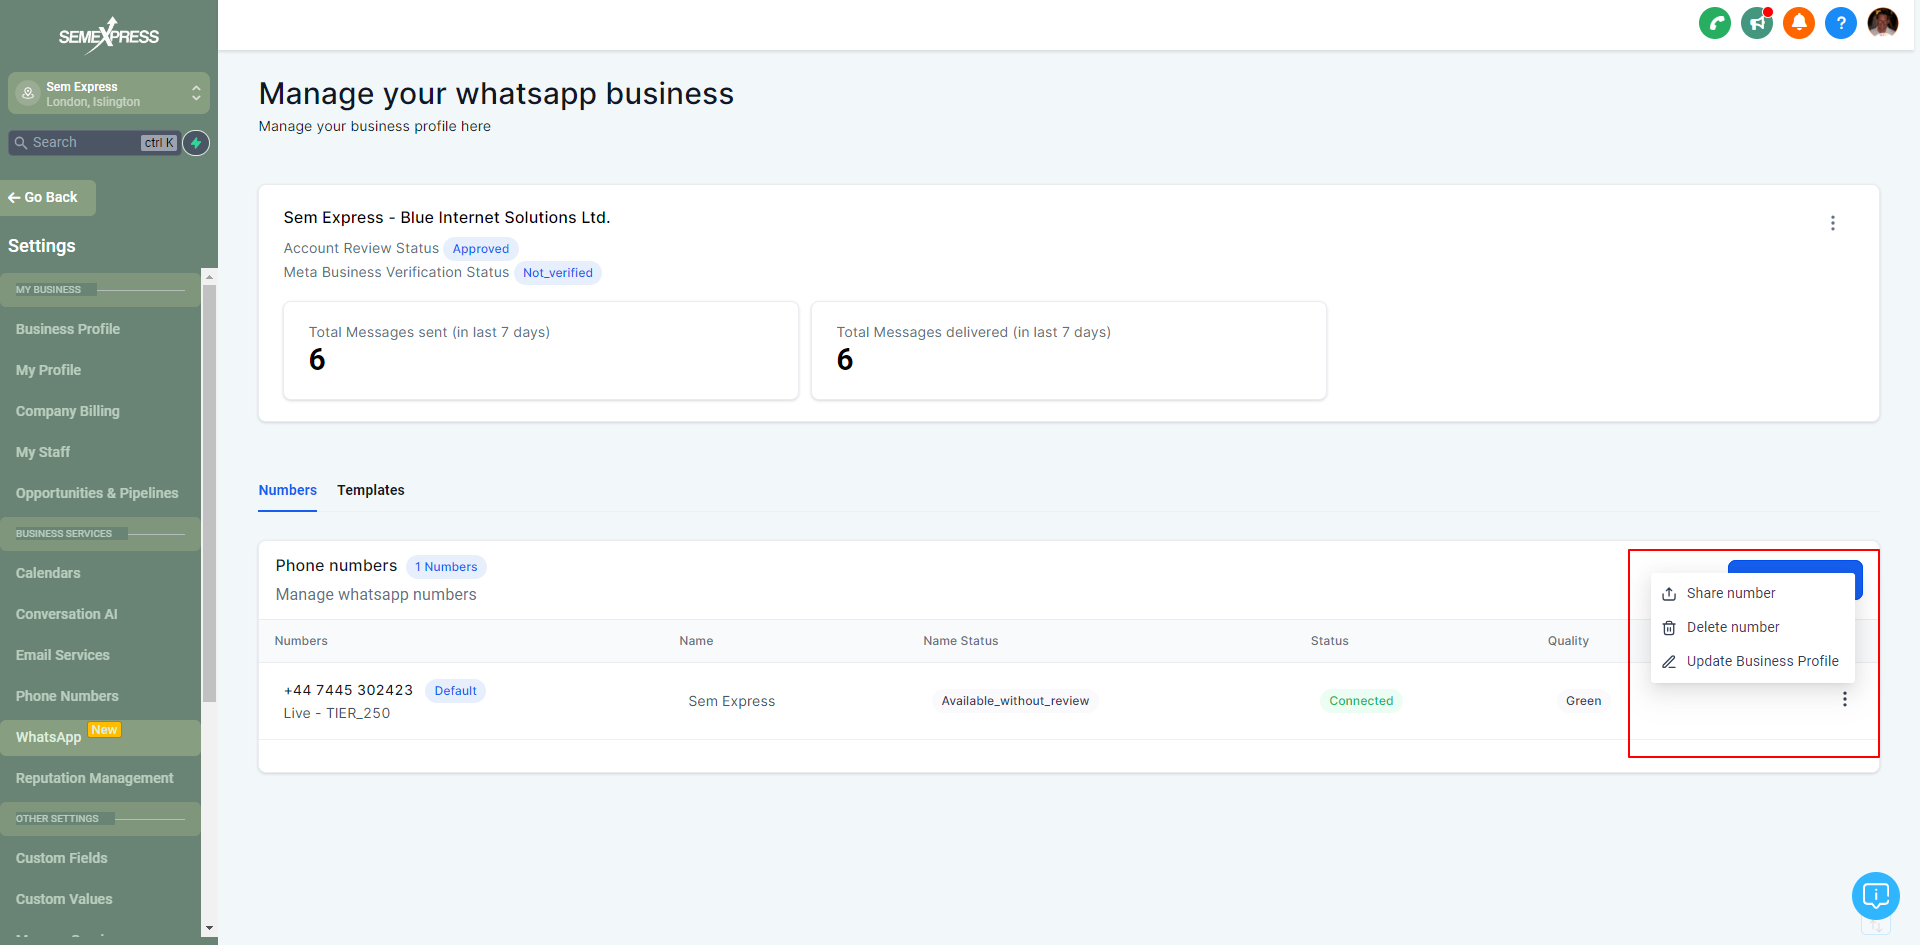Open My Profile settings

click(49, 370)
